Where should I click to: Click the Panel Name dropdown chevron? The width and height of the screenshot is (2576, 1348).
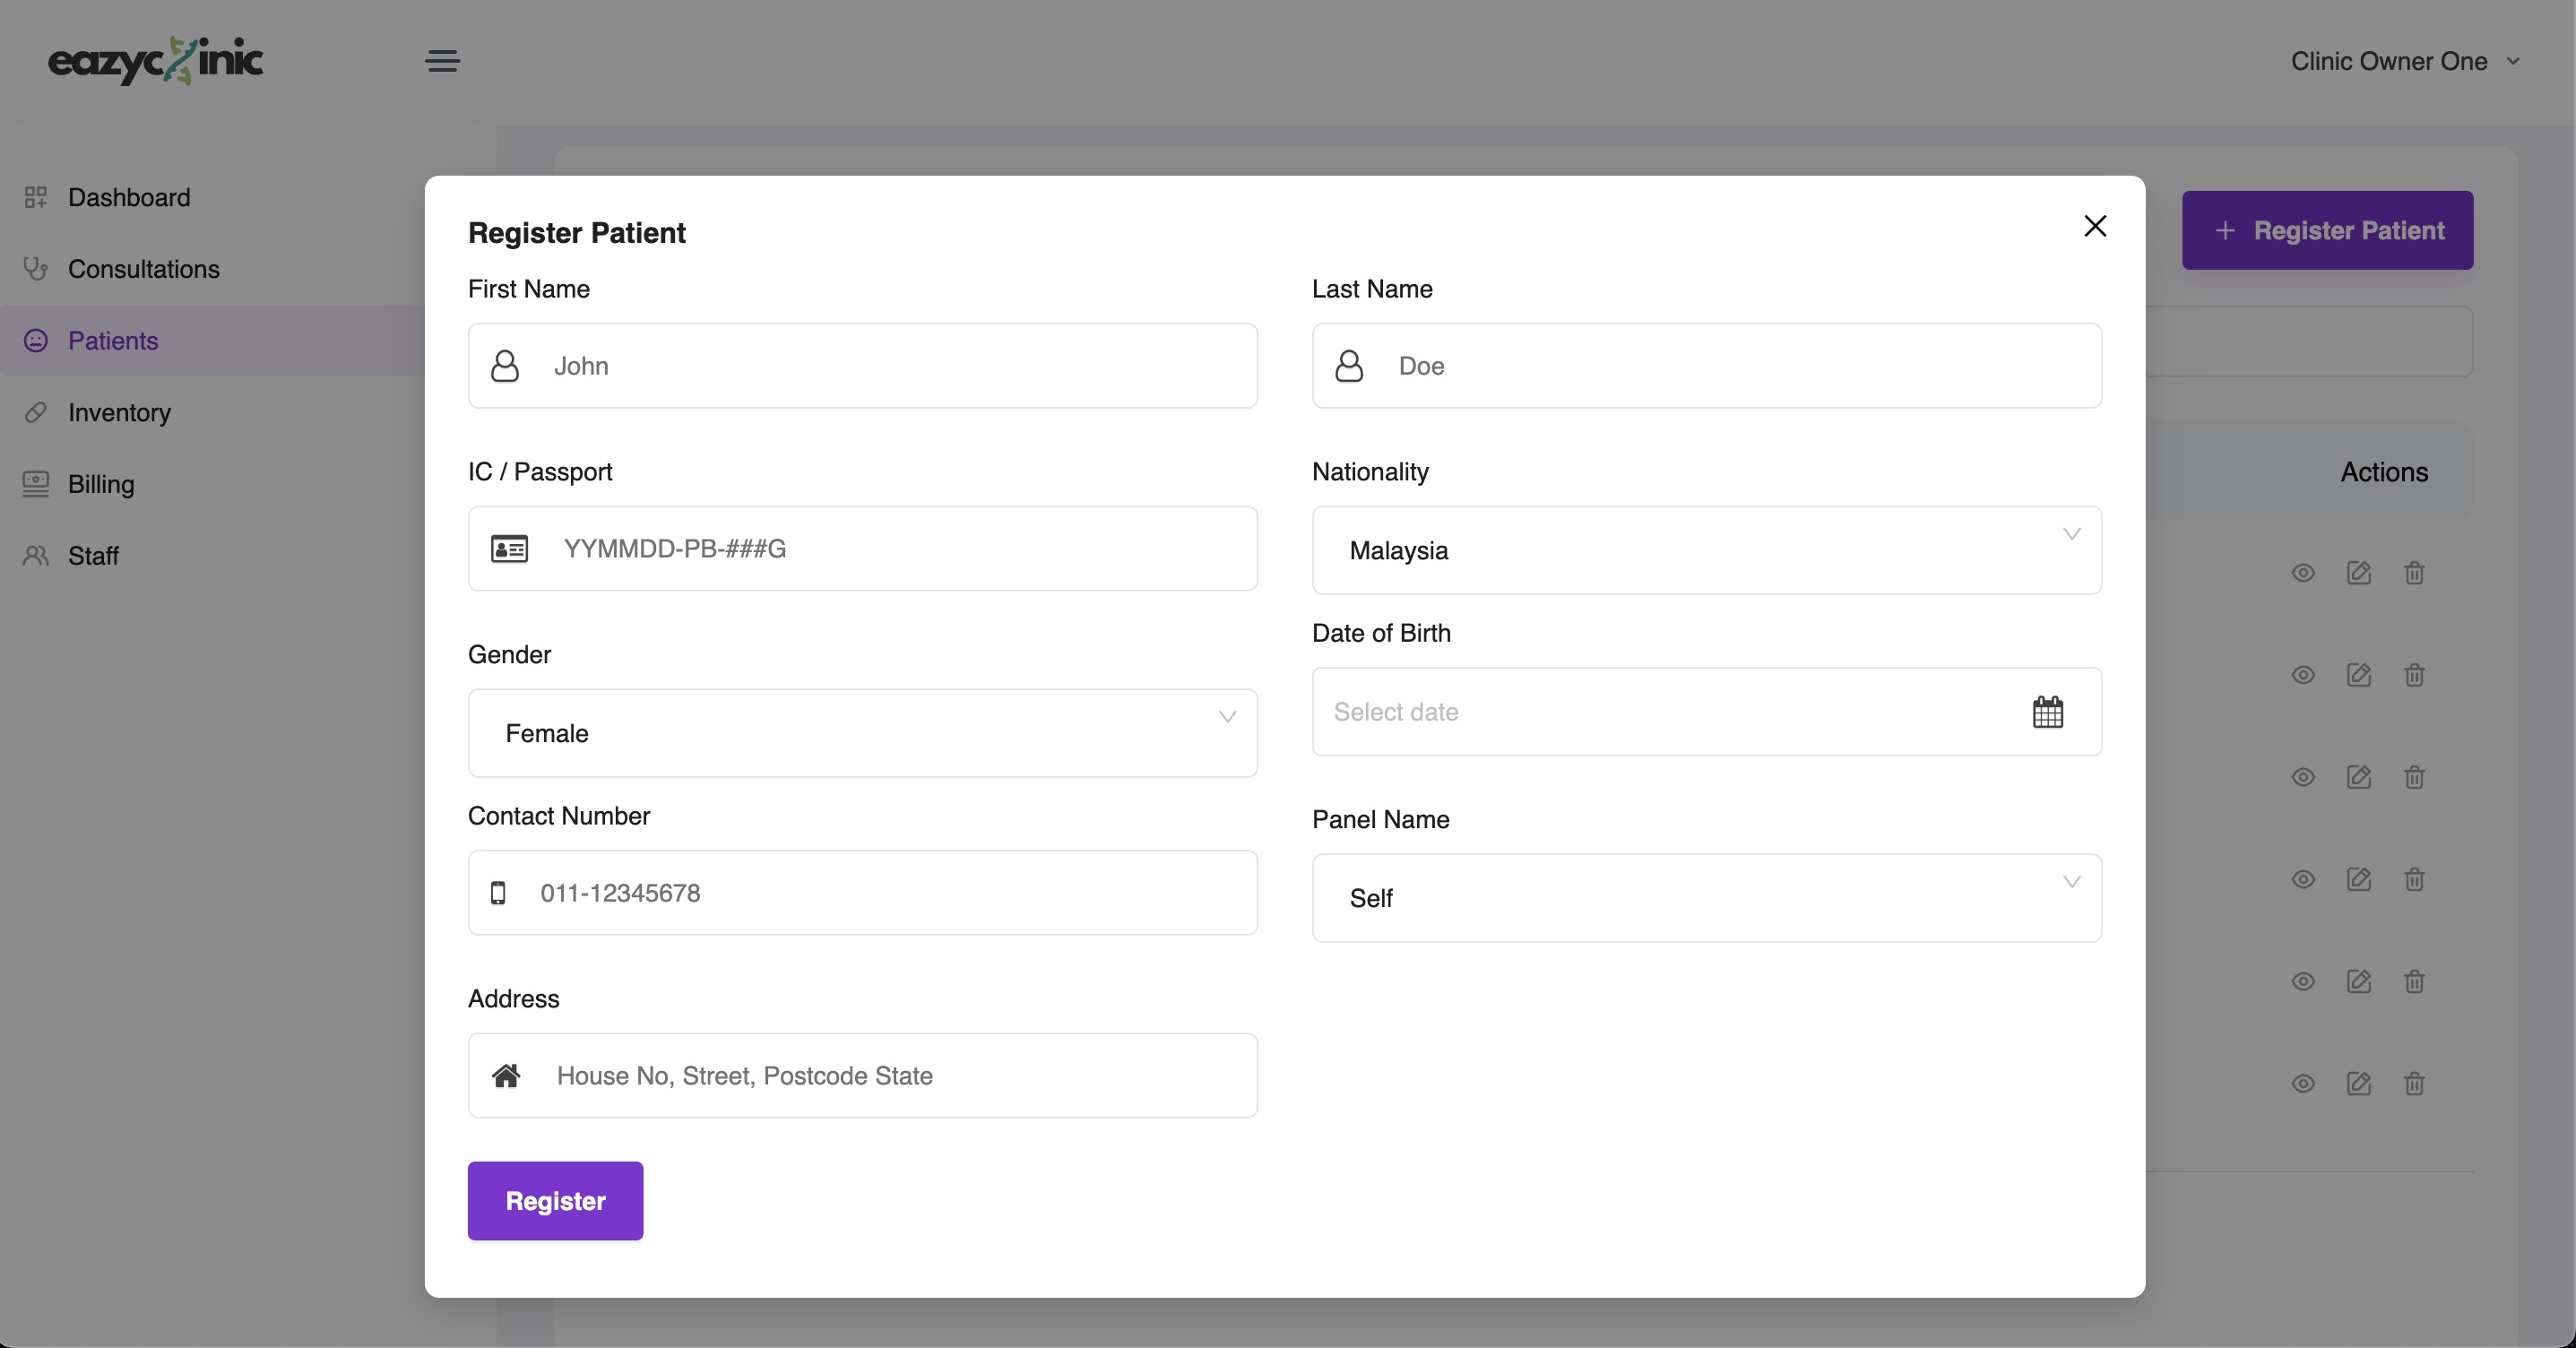click(x=2071, y=882)
